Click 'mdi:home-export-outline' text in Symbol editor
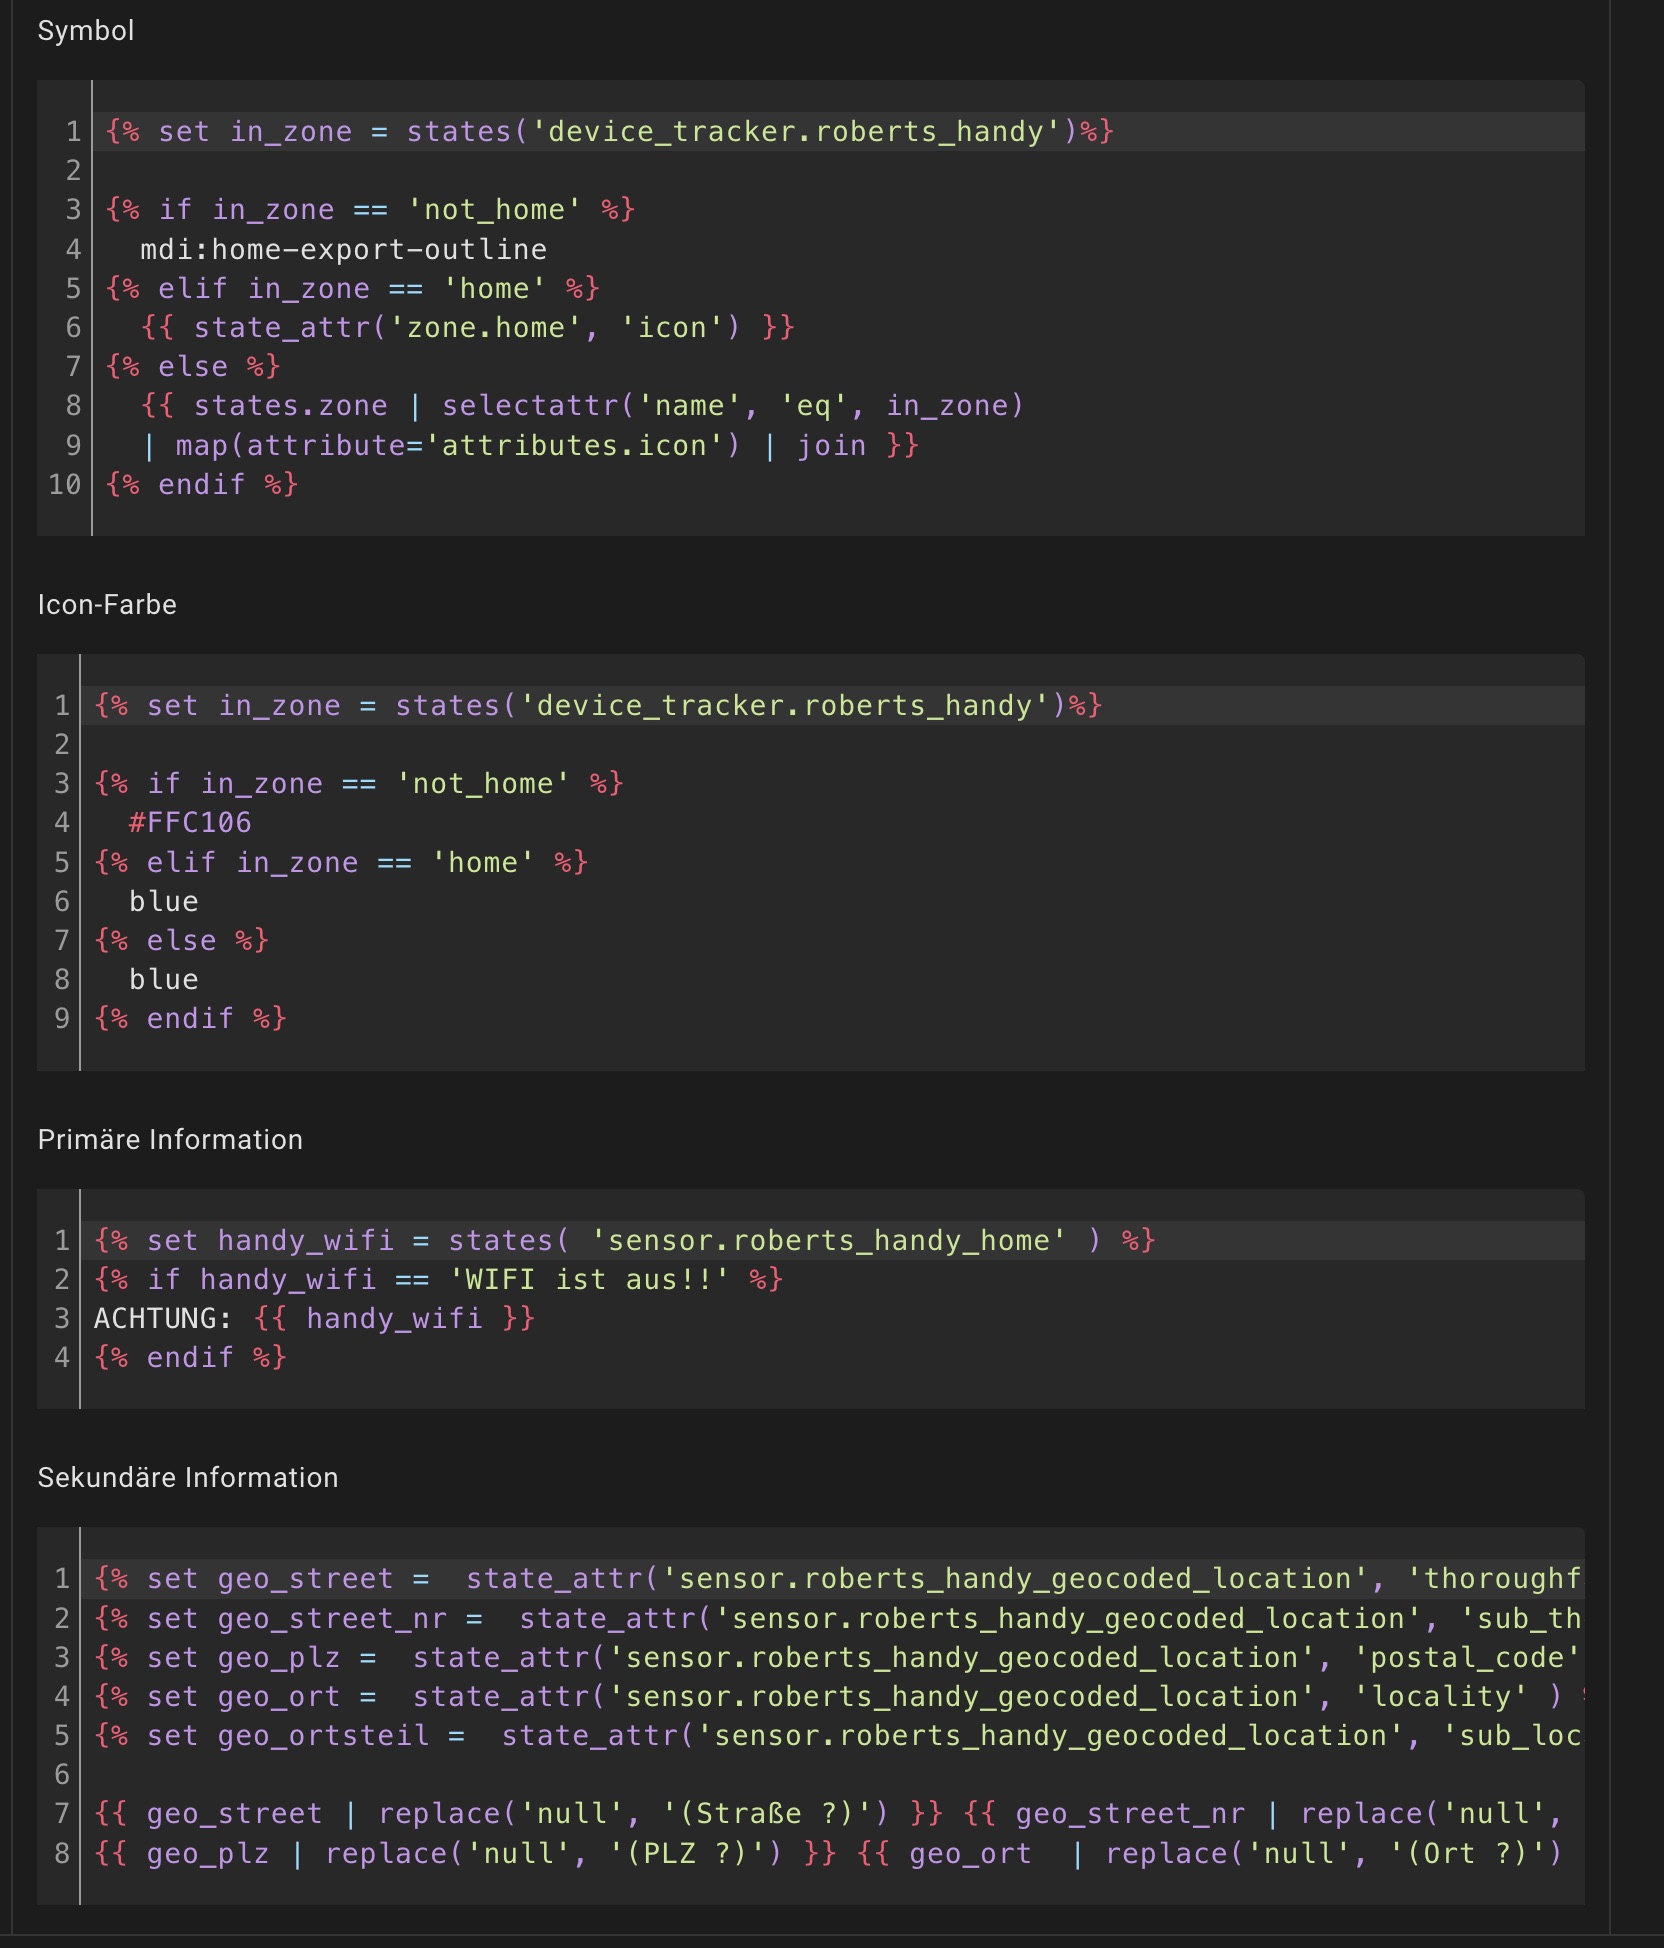The height and width of the screenshot is (1948, 1664). point(343,249)
